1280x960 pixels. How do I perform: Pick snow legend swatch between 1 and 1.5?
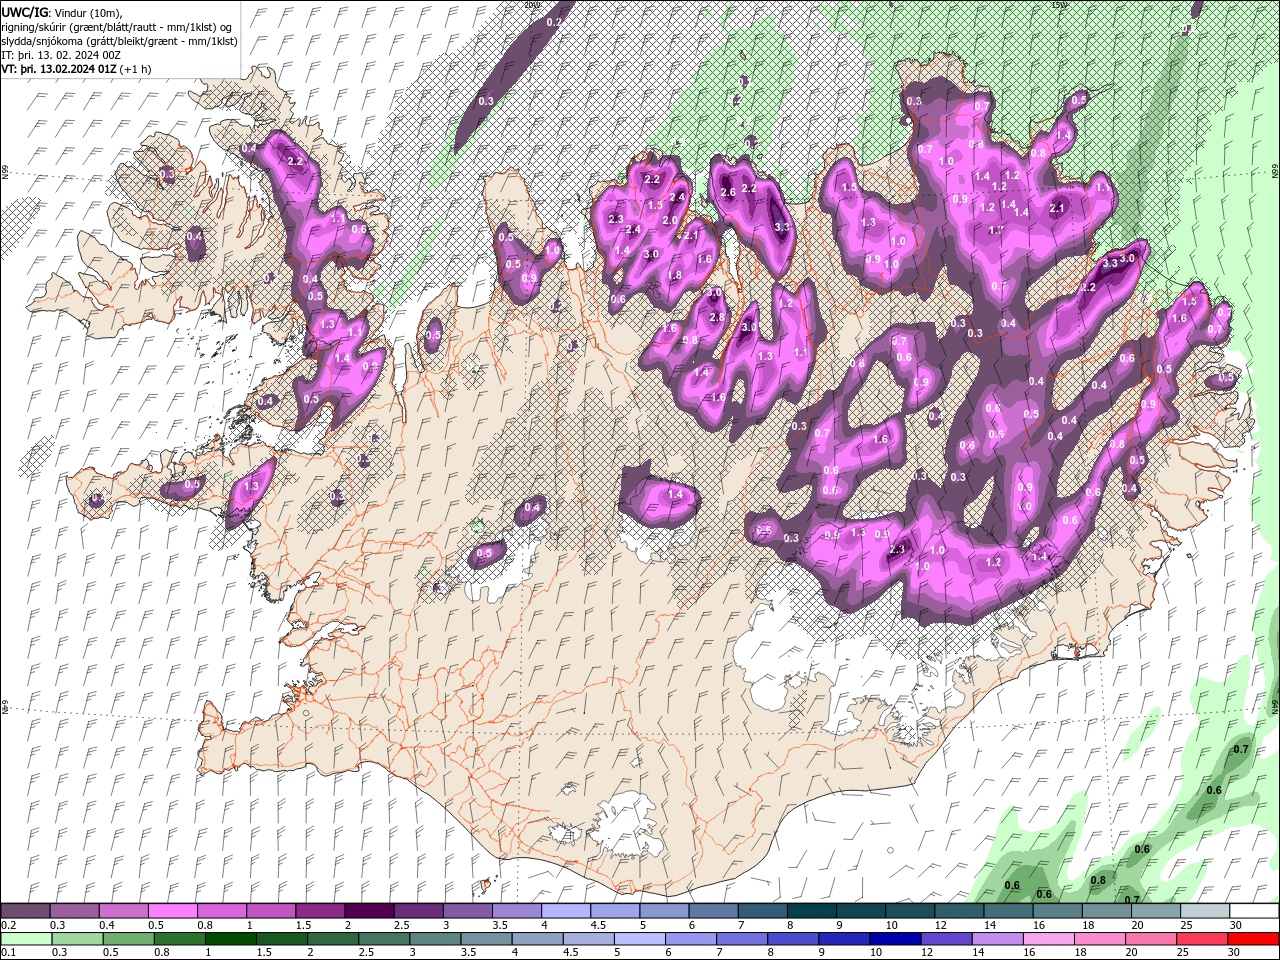[270, 911]
